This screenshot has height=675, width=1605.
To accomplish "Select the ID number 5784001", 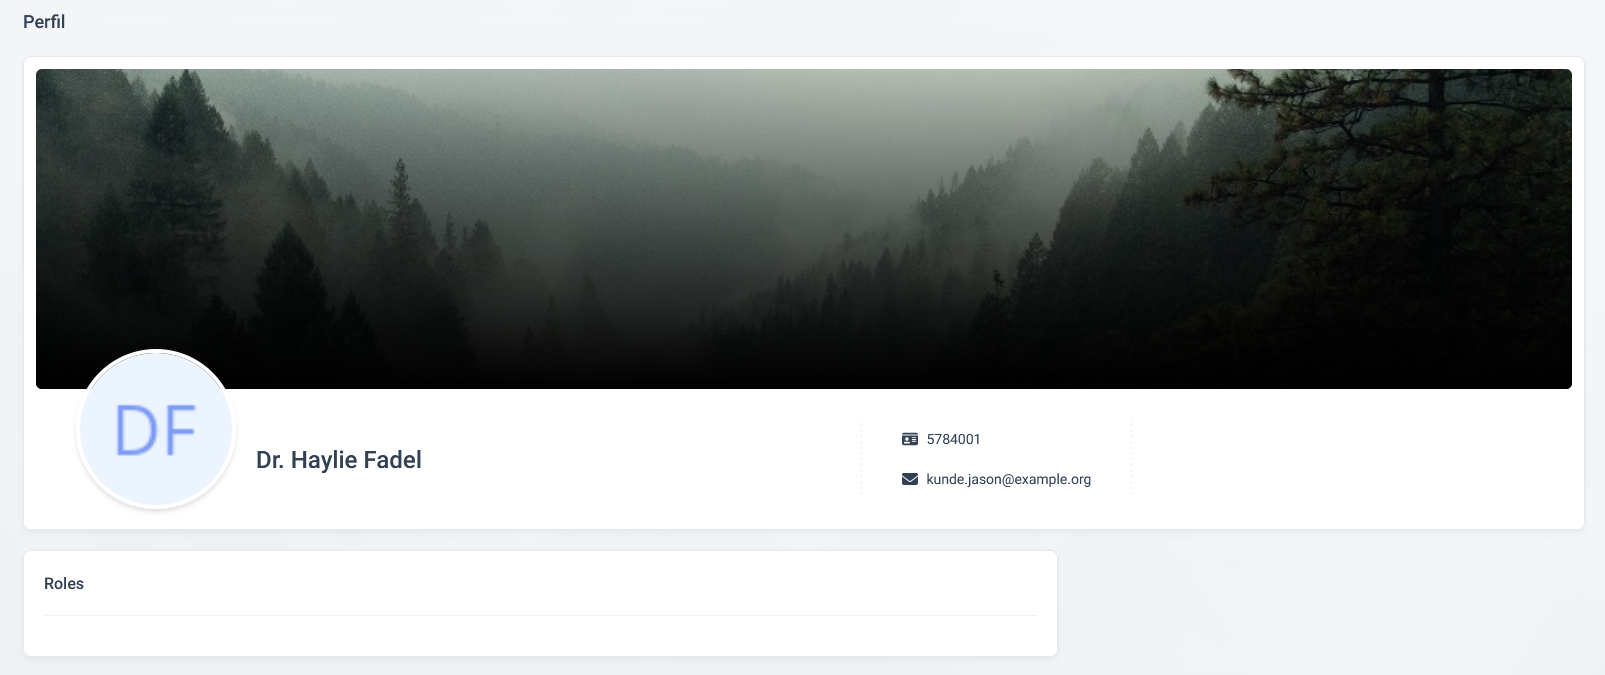I will click(x=953, y=439).
